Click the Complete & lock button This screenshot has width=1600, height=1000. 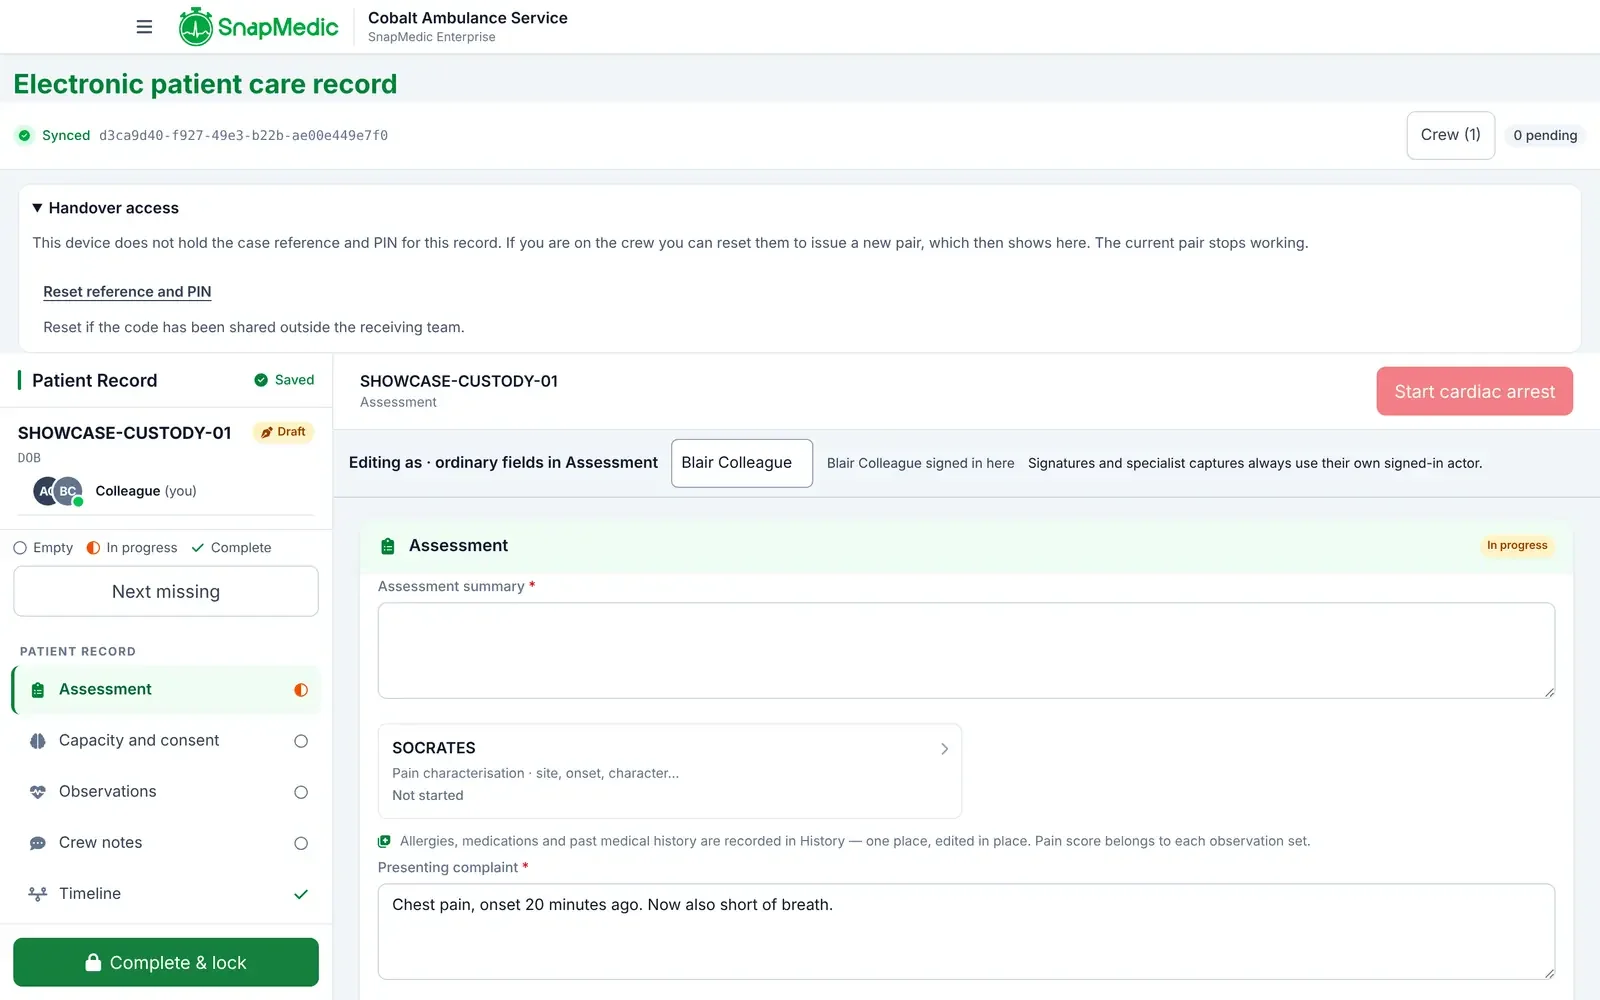point(166,963)
